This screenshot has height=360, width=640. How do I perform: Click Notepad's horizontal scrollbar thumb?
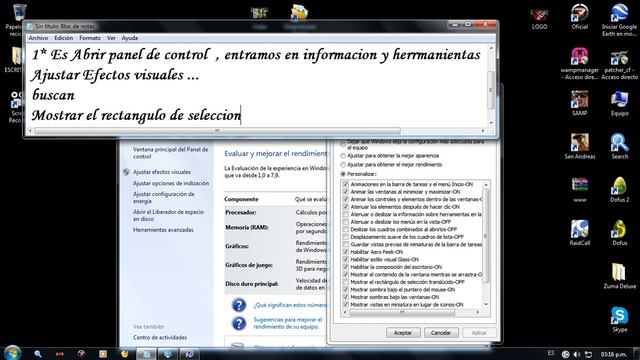click(x=218, y=131)
